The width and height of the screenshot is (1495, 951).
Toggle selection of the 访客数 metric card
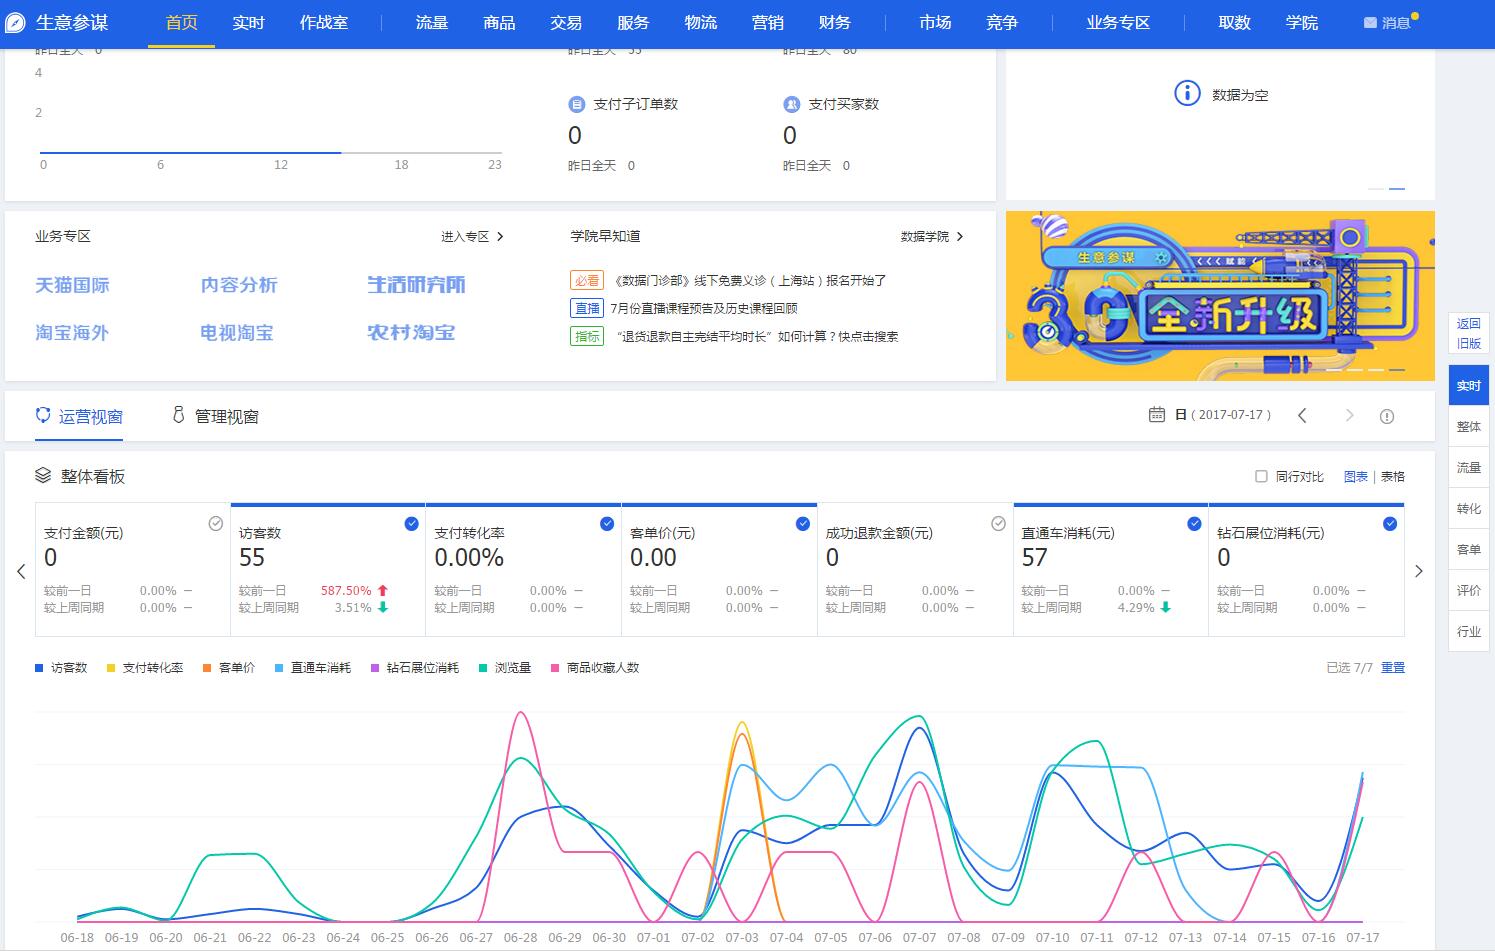click(410, 523)
